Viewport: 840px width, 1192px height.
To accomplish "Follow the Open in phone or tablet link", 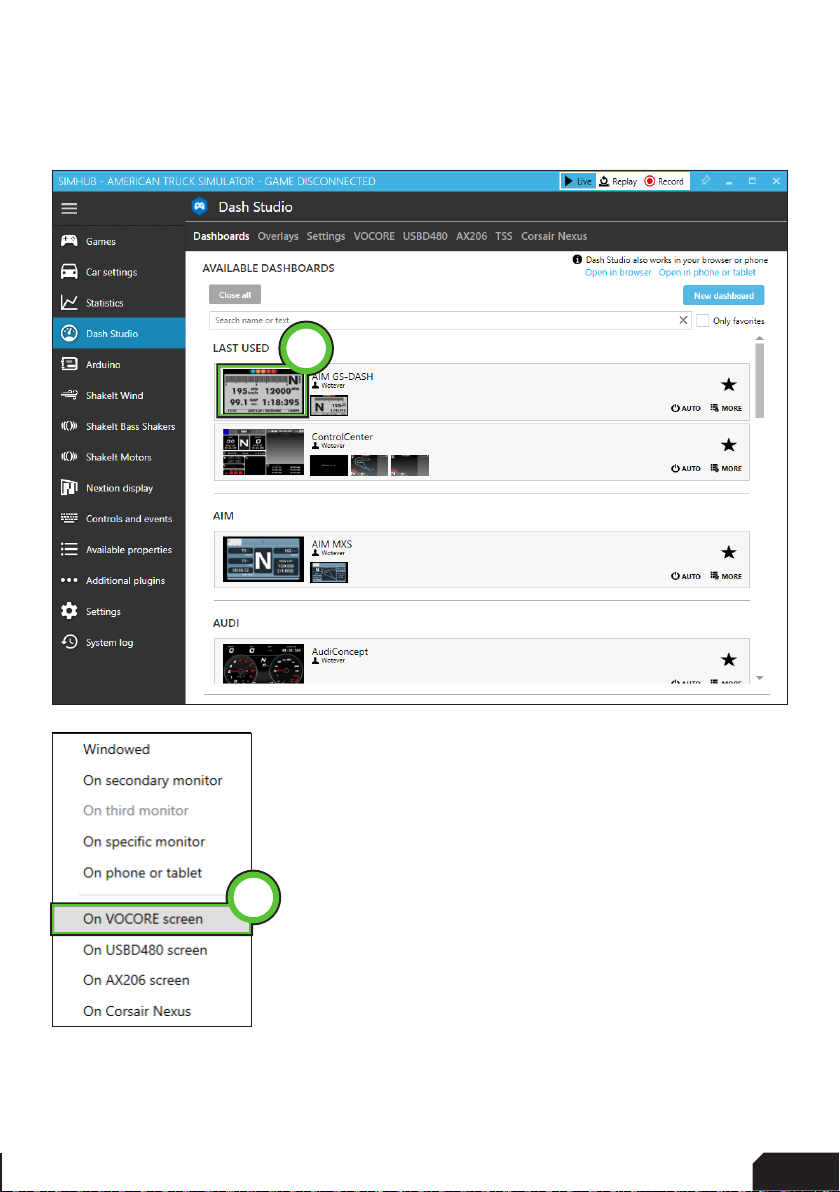I will click(x=707, y=272).
